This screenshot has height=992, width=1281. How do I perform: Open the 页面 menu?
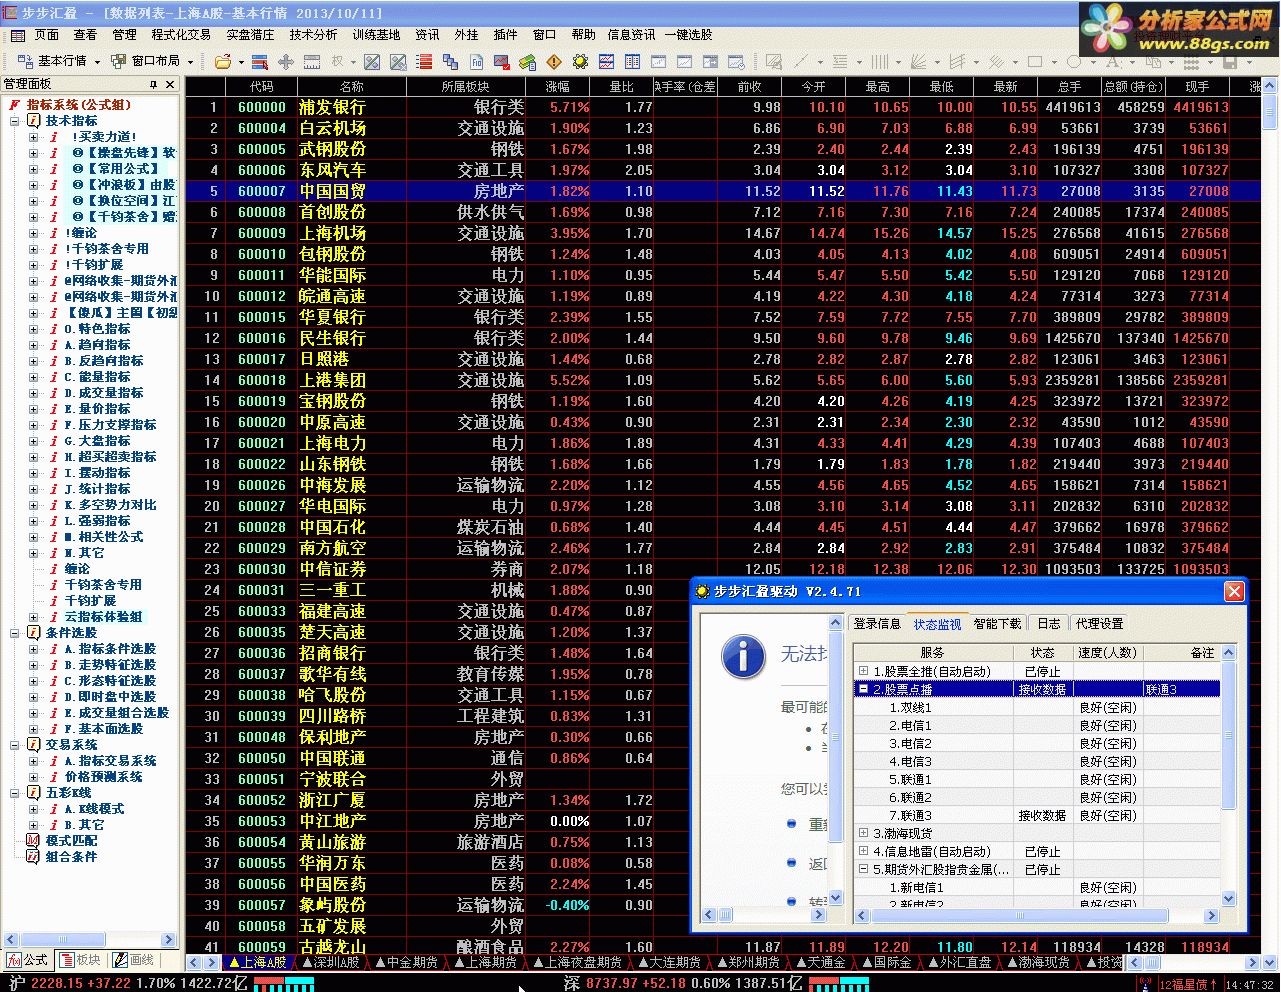(x=47, y=34)
